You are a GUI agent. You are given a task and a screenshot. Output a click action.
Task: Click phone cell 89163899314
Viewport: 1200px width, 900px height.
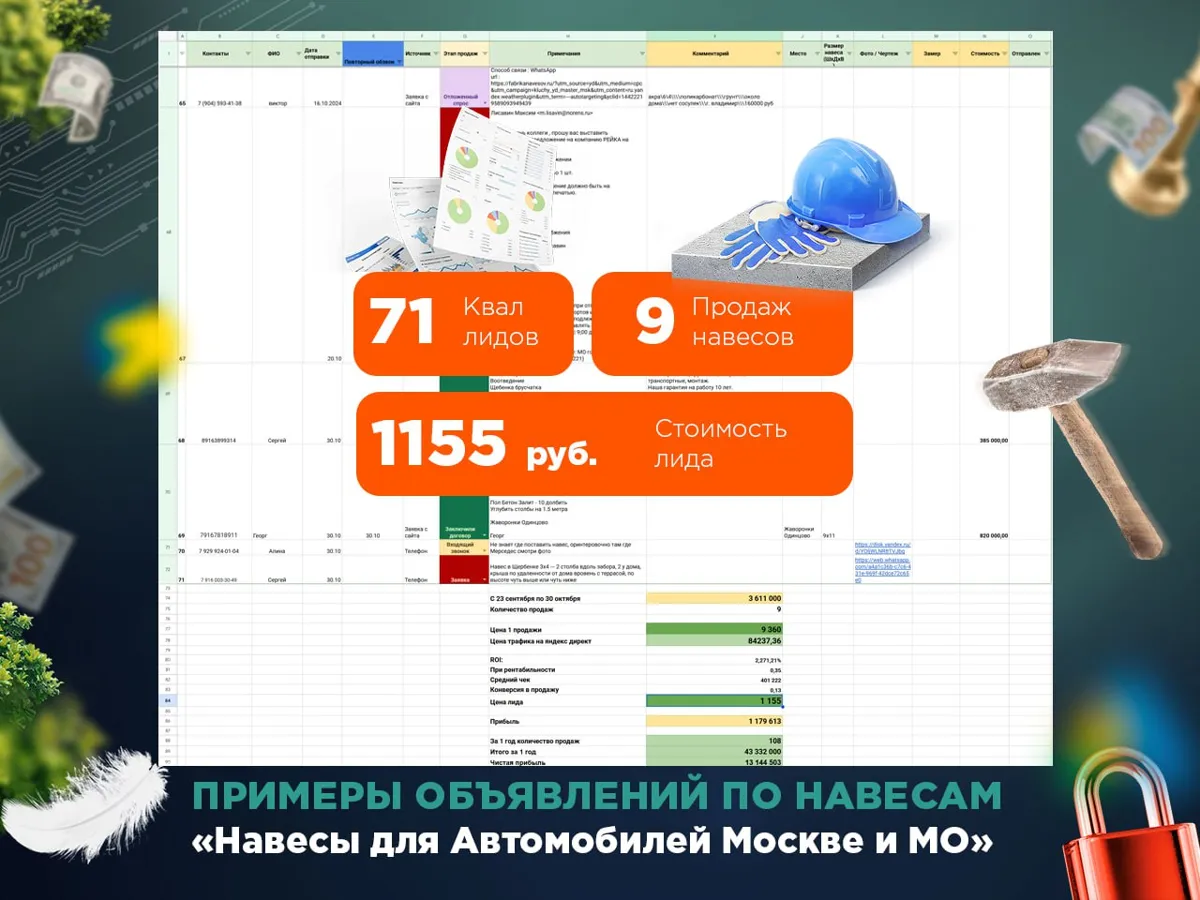(219, 440)
